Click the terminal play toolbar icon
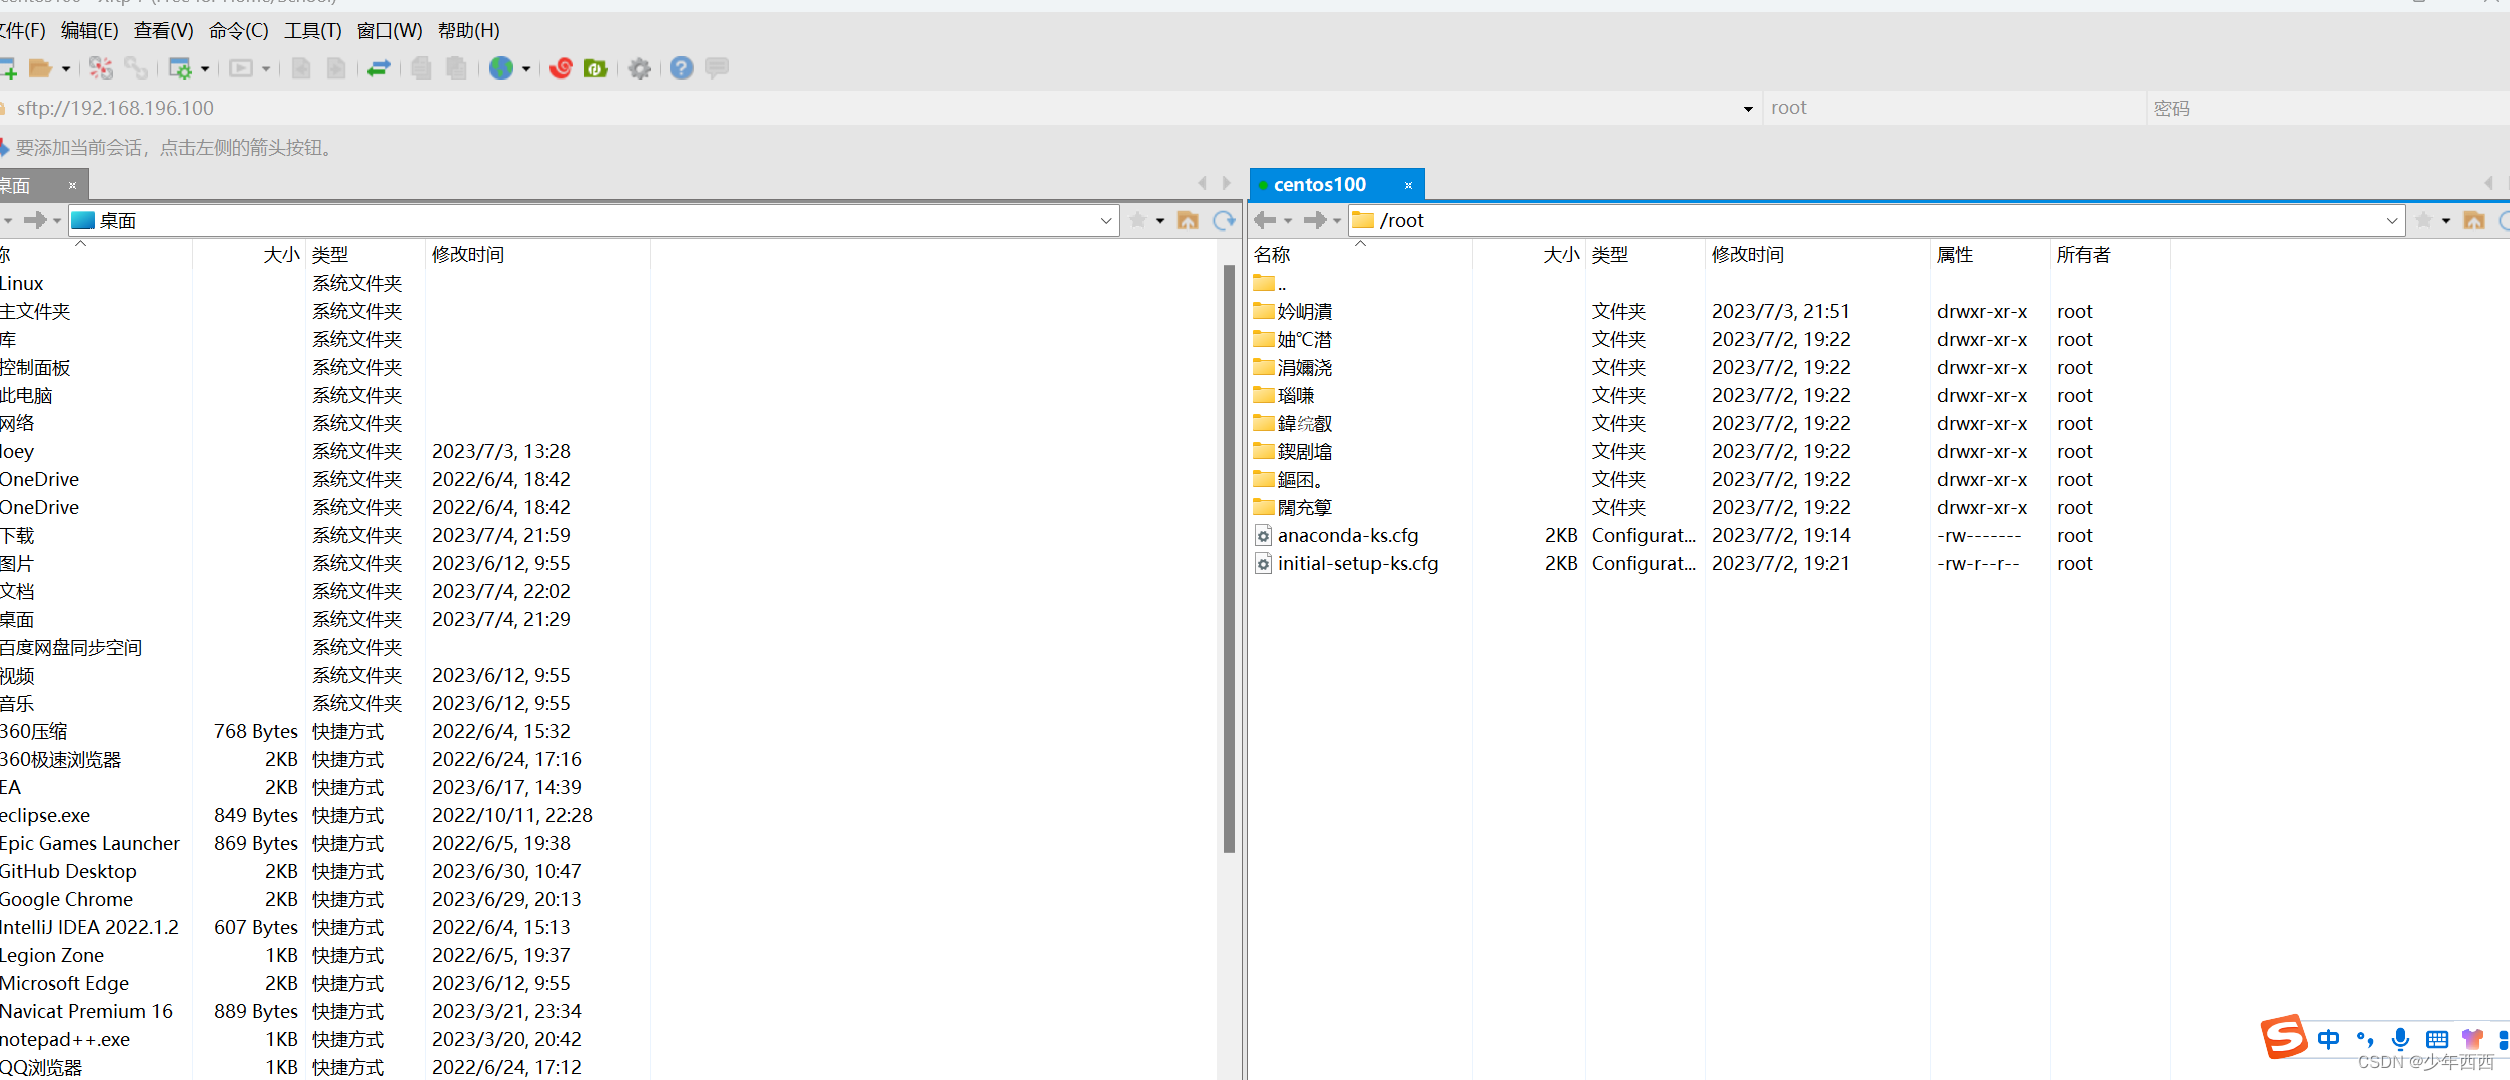 (x=241, y=68)
